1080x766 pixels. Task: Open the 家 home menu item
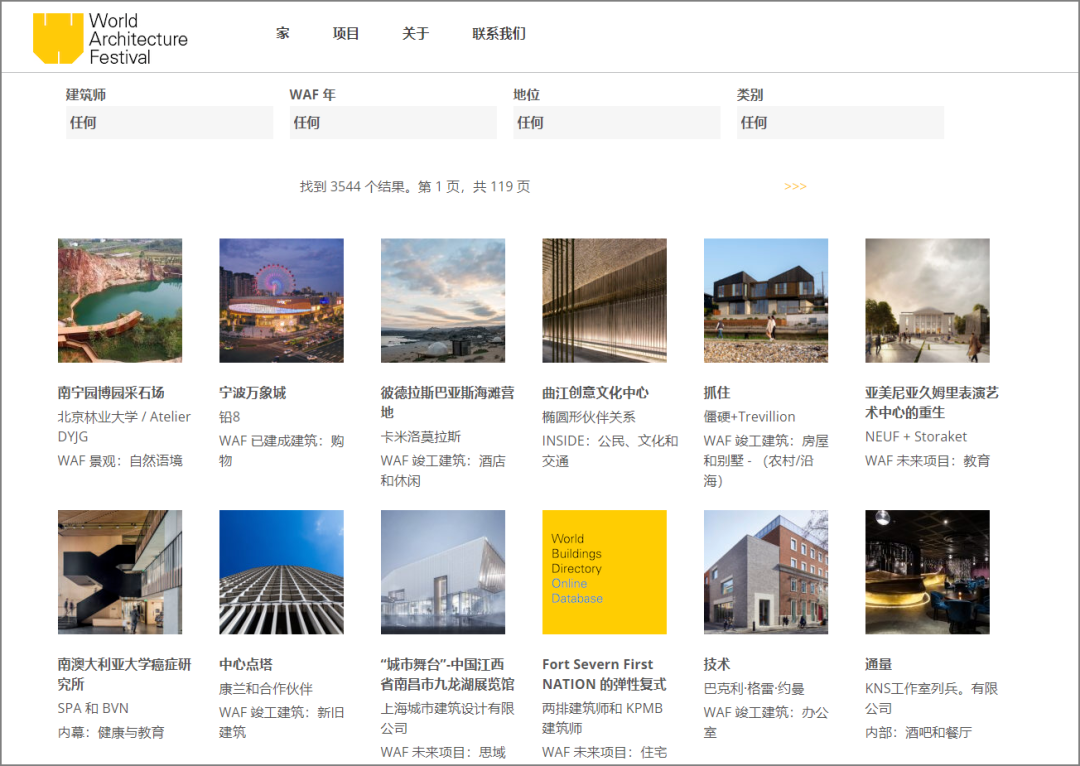(283, 33)
